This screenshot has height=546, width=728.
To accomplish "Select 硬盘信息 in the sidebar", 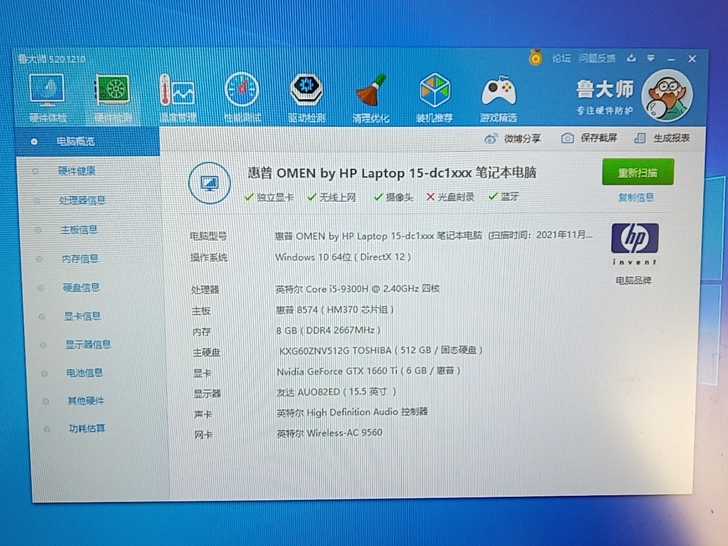I will click(x=81, y=287).
